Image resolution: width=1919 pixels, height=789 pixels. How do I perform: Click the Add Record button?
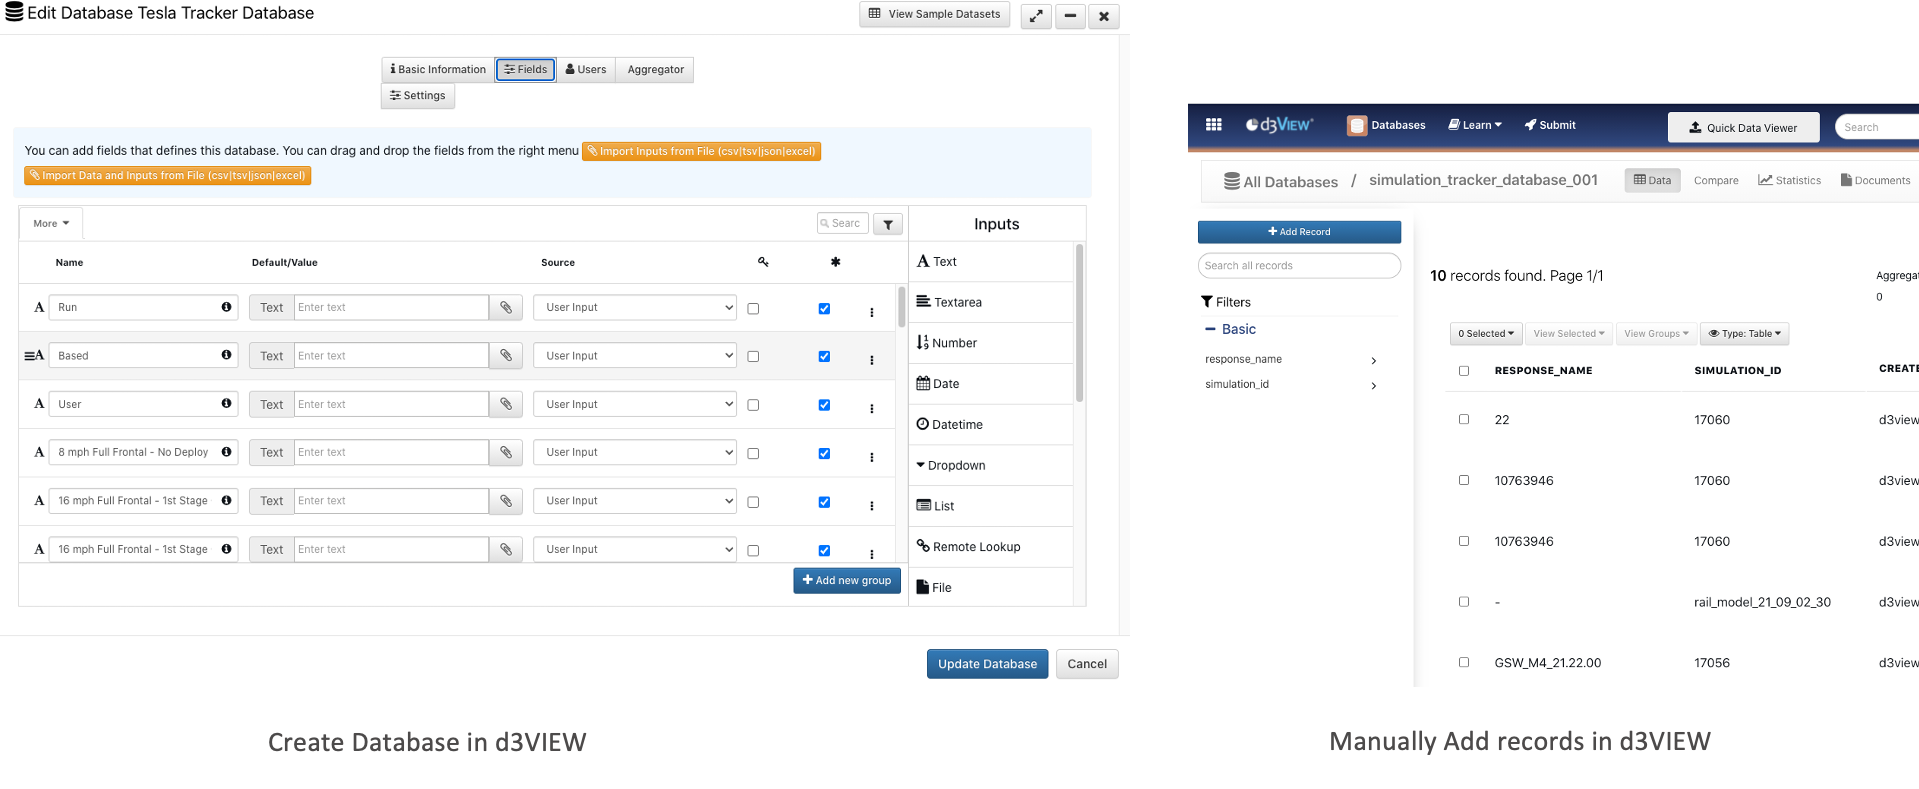pyautogui.click(x=1298, y=232)
